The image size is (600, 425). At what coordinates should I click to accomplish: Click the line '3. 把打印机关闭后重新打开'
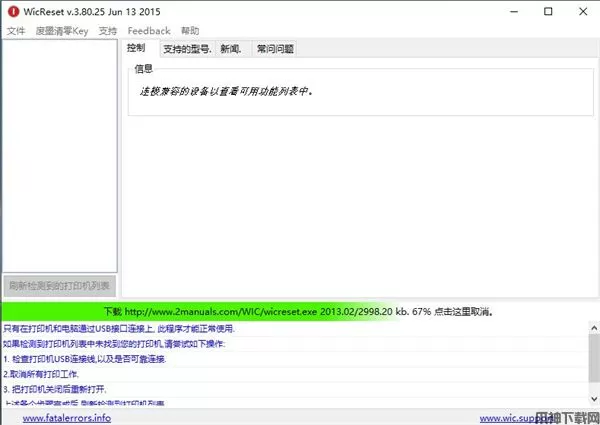55,389
